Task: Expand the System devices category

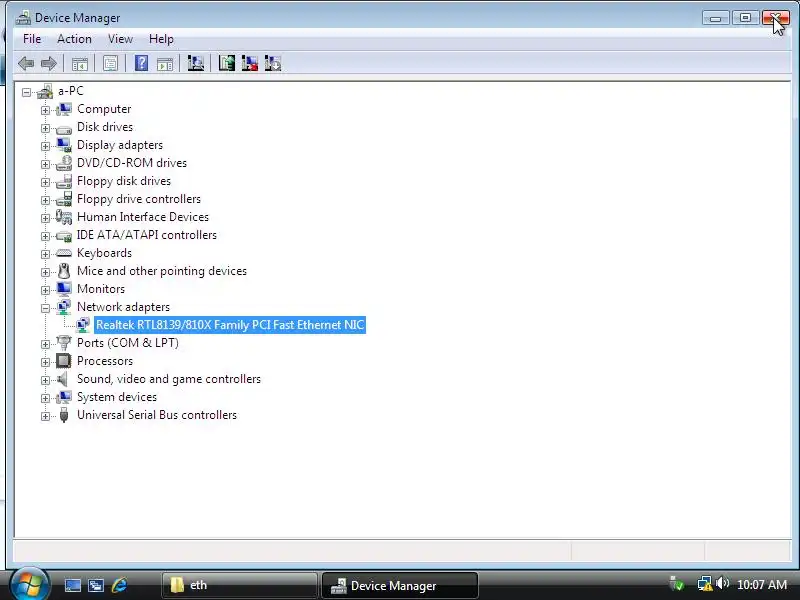Action: click(x=45, y=398)
